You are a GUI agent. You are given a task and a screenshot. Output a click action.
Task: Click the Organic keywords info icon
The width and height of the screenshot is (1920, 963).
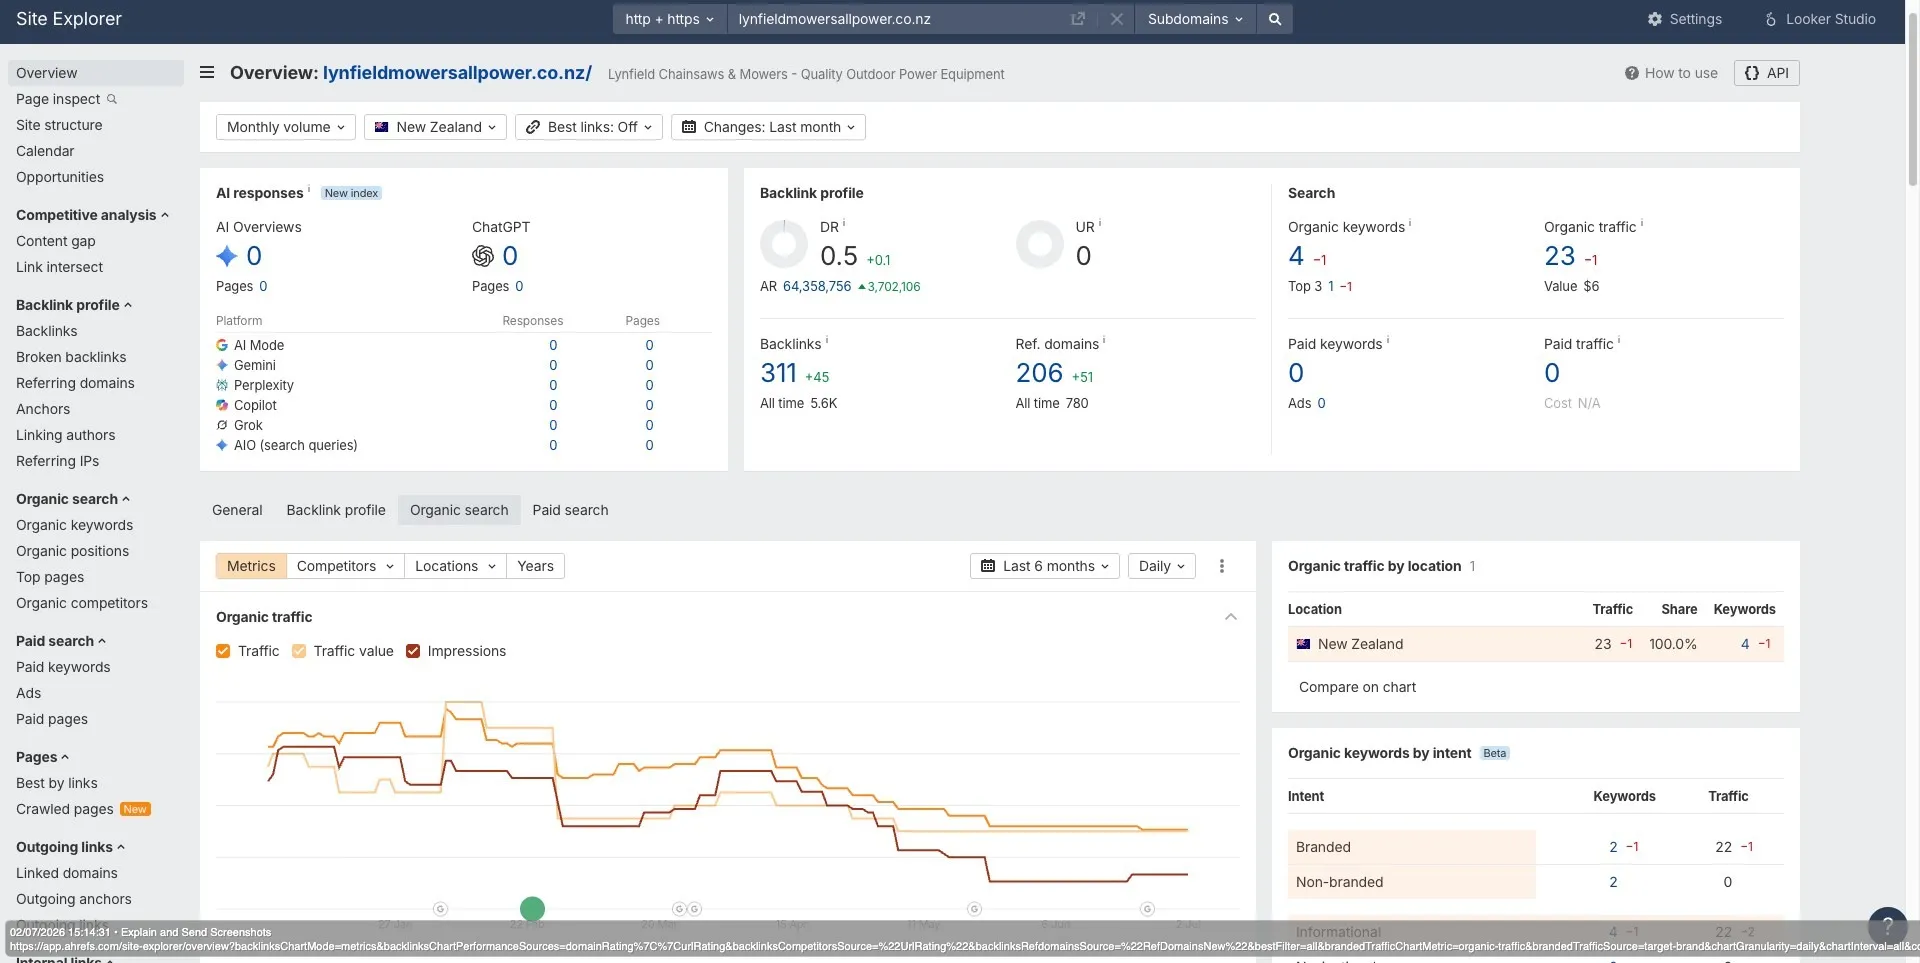point(1410,223)
